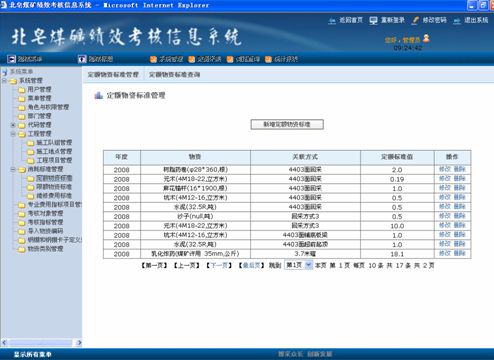Switch to 定额物资标准查询 tab
Screen dimensions: 494x360
pyautogui.click(x=174, y=75)
